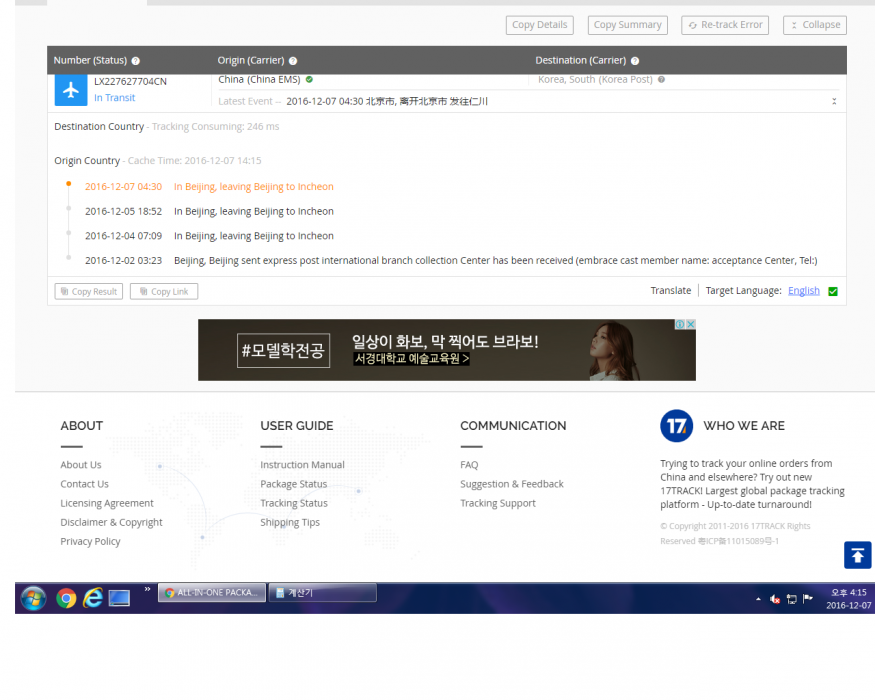Viewport: 875px width, 700px height.
Task: Click the Copy Details button
Action: click(x=539, y=25)
